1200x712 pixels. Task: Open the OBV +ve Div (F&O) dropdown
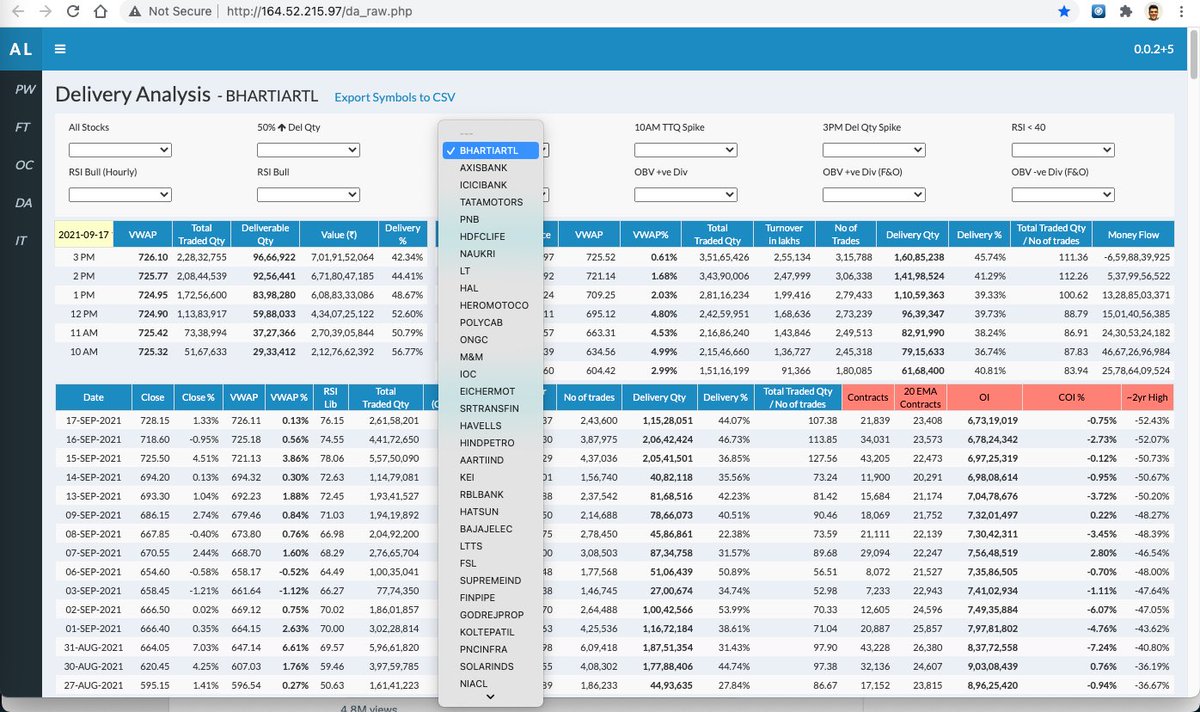(874, 193)
